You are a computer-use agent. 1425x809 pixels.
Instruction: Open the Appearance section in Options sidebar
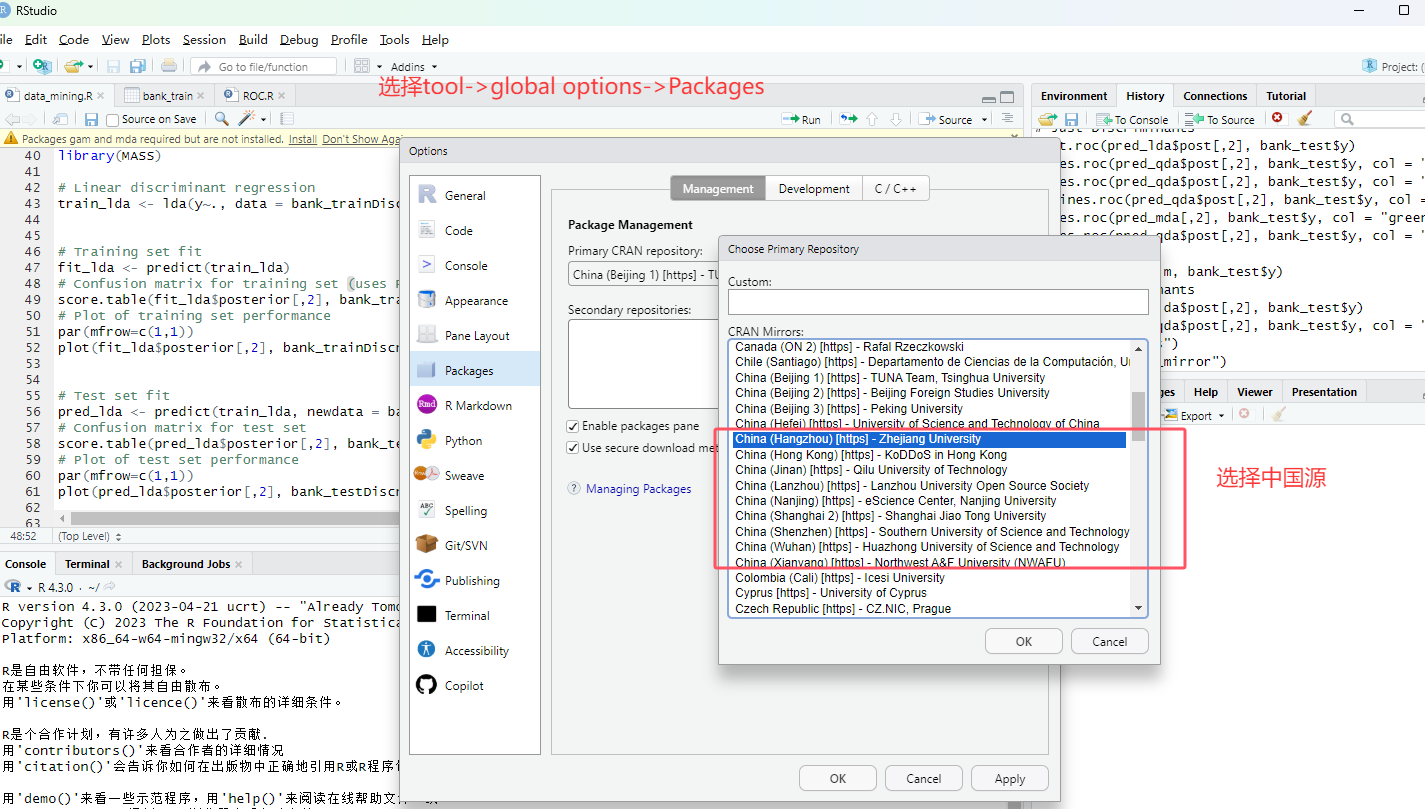(476, 301)
